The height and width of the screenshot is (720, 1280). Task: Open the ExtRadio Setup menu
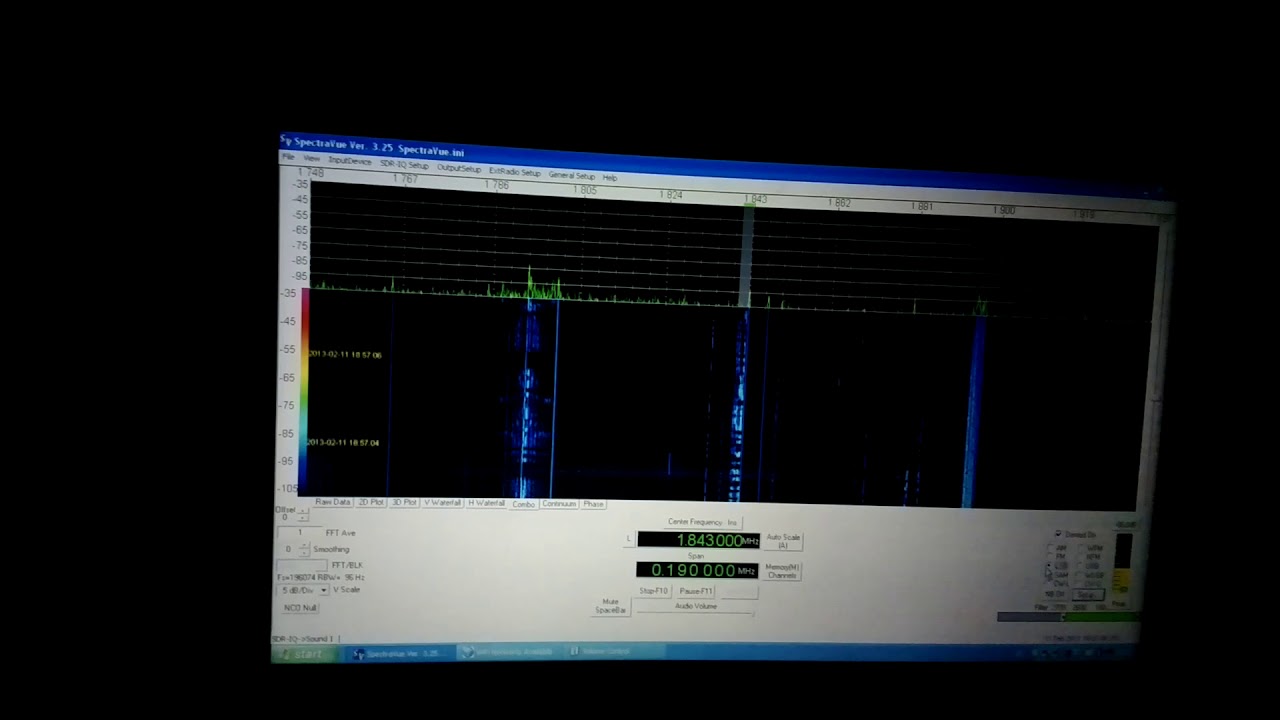click(x=515, y=172)
